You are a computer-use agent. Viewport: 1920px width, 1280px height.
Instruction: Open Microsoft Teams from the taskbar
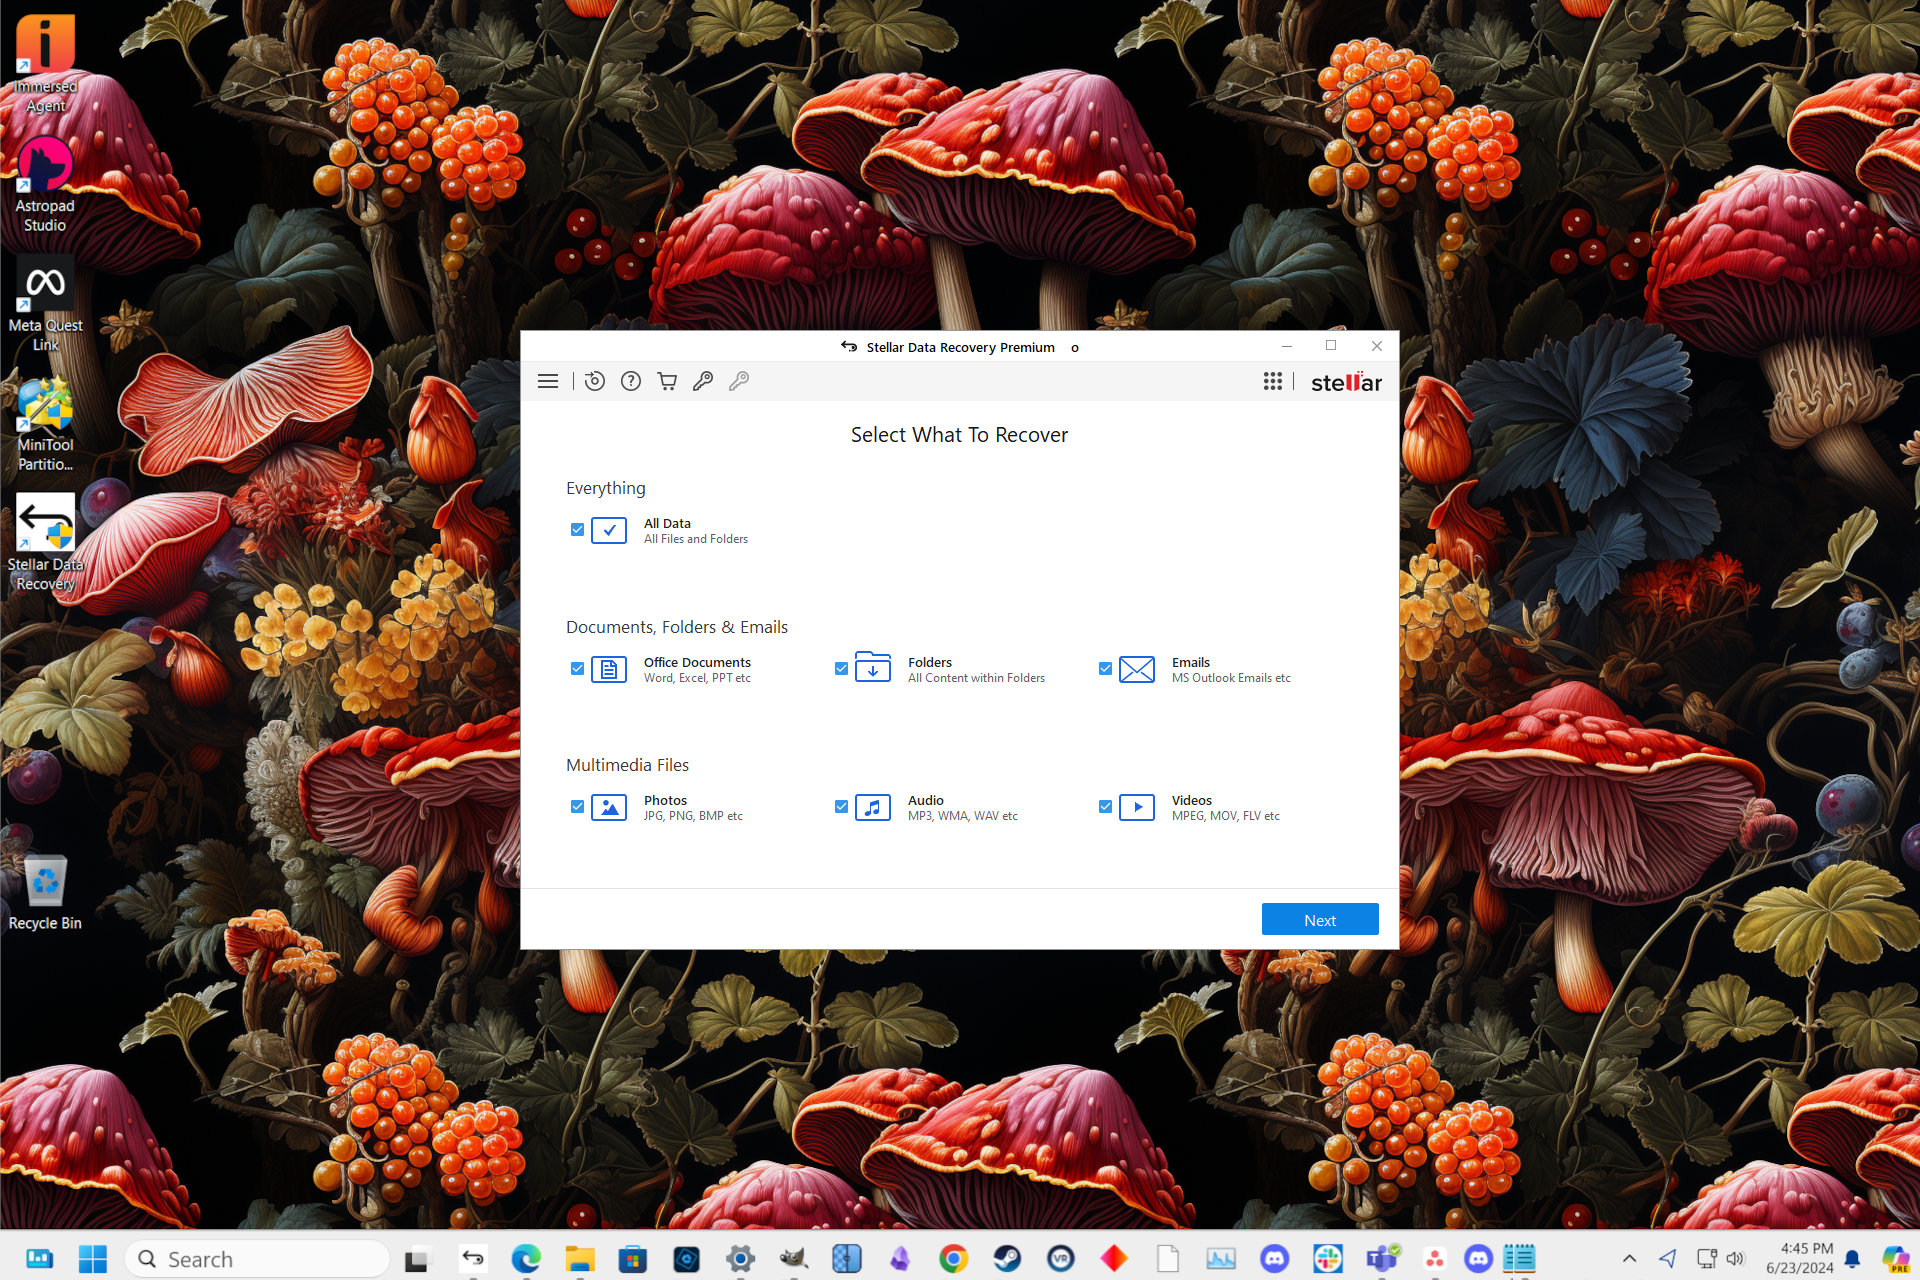click(x=1382, y=1259)
